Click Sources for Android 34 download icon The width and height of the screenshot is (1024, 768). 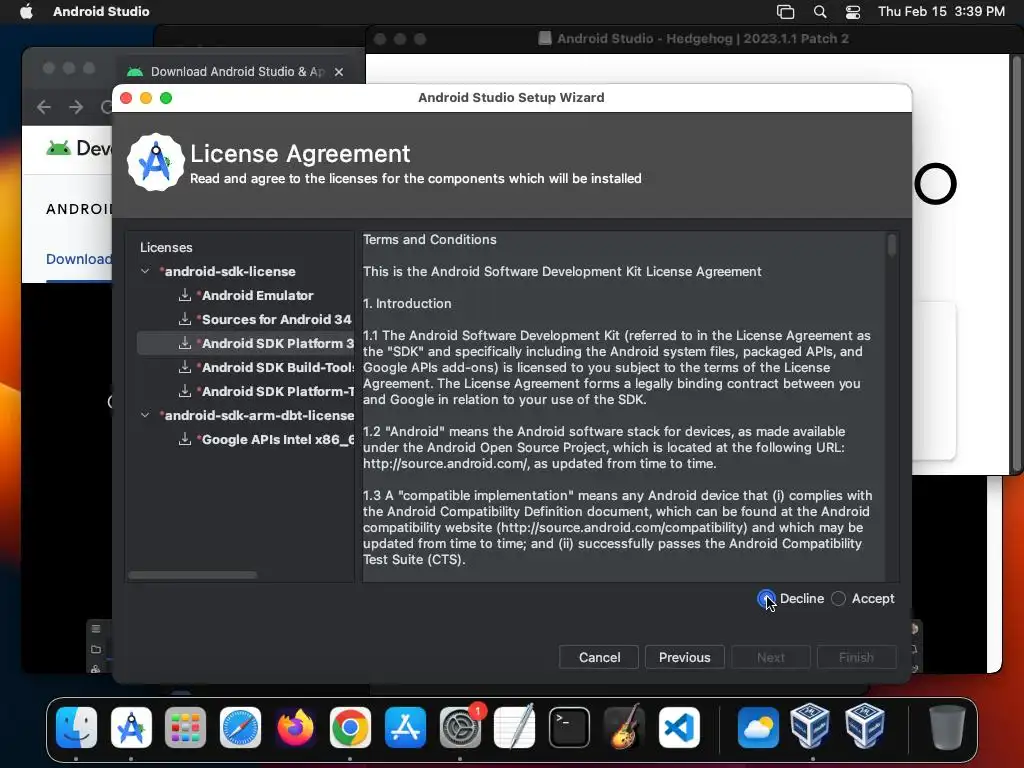185,319
